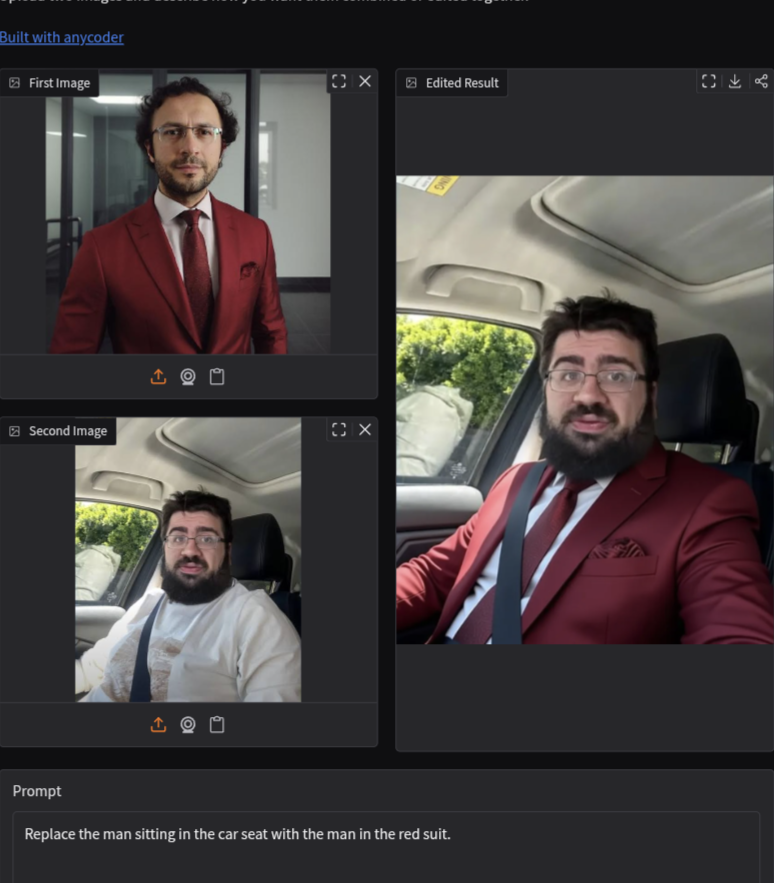
Task: Use webcam for First Image
Action: 188,377
